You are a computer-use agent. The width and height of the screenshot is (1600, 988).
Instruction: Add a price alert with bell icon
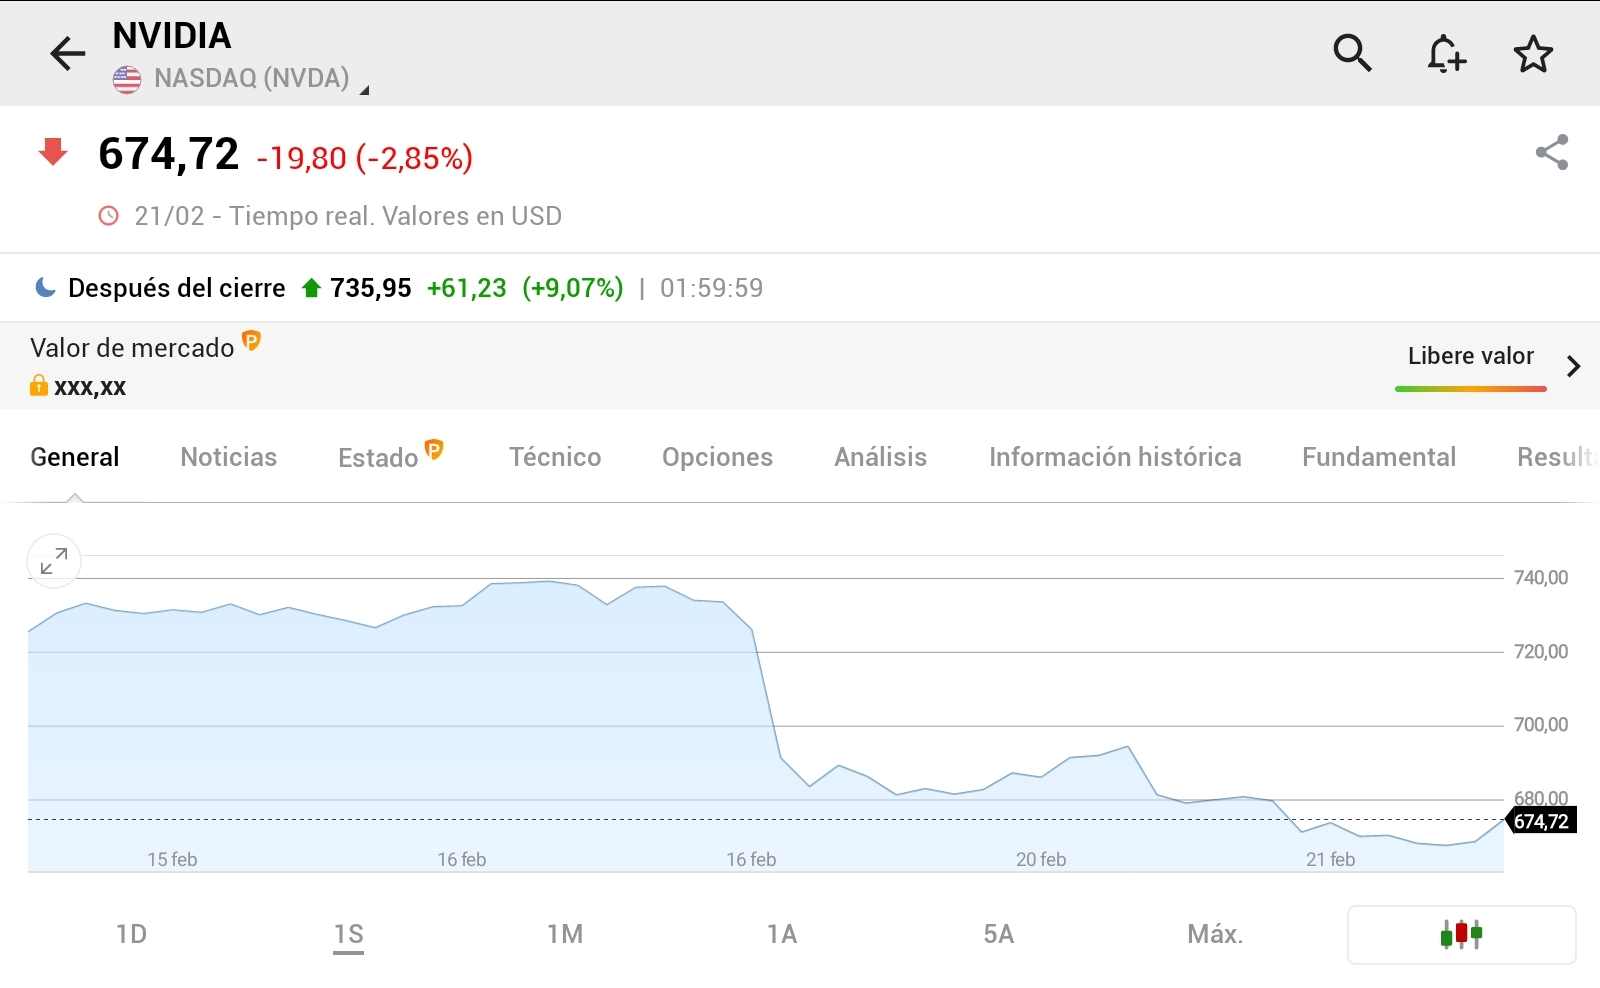click(x=1445, y=53)
